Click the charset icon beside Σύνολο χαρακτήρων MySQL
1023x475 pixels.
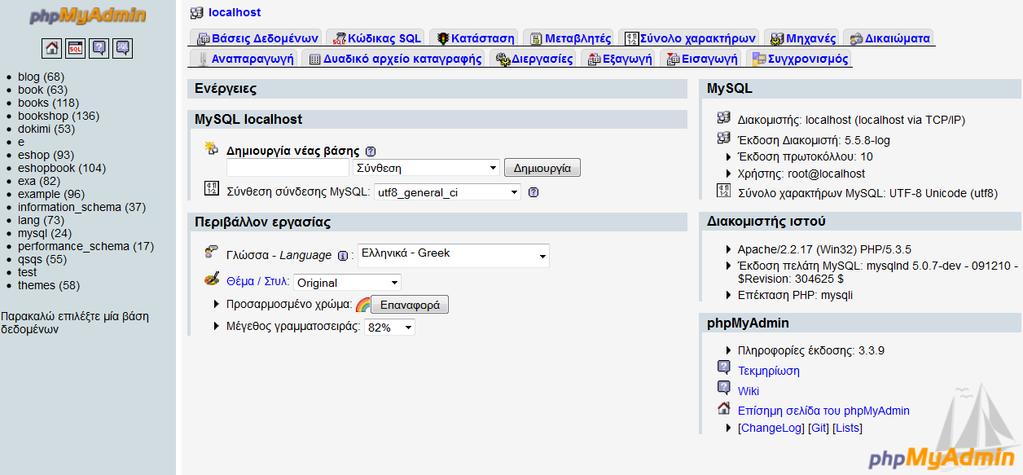pos(724,191)
